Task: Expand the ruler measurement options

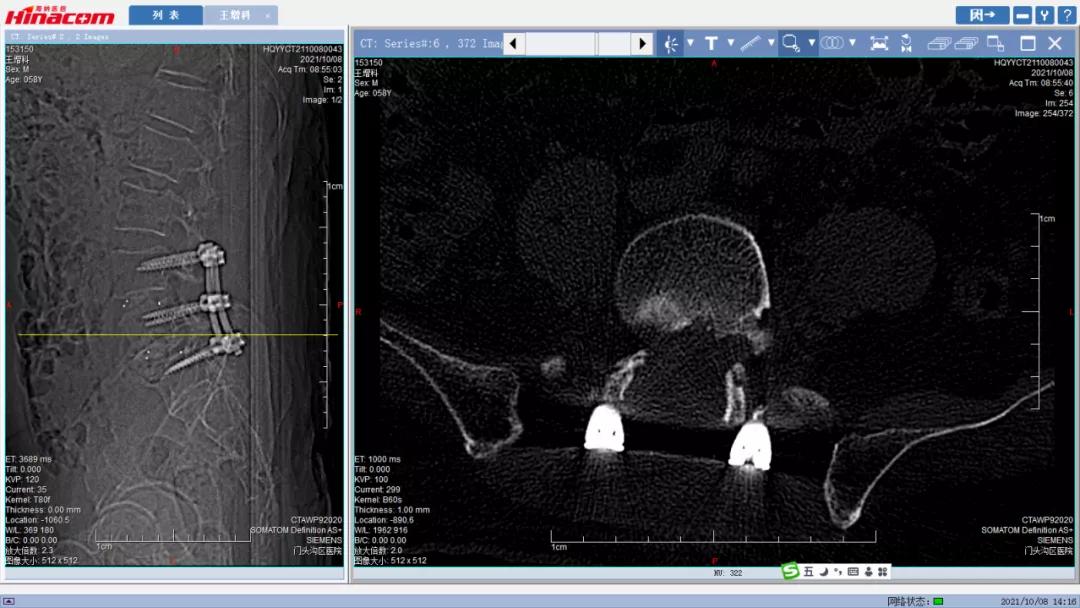Action: tap(771, 43)
